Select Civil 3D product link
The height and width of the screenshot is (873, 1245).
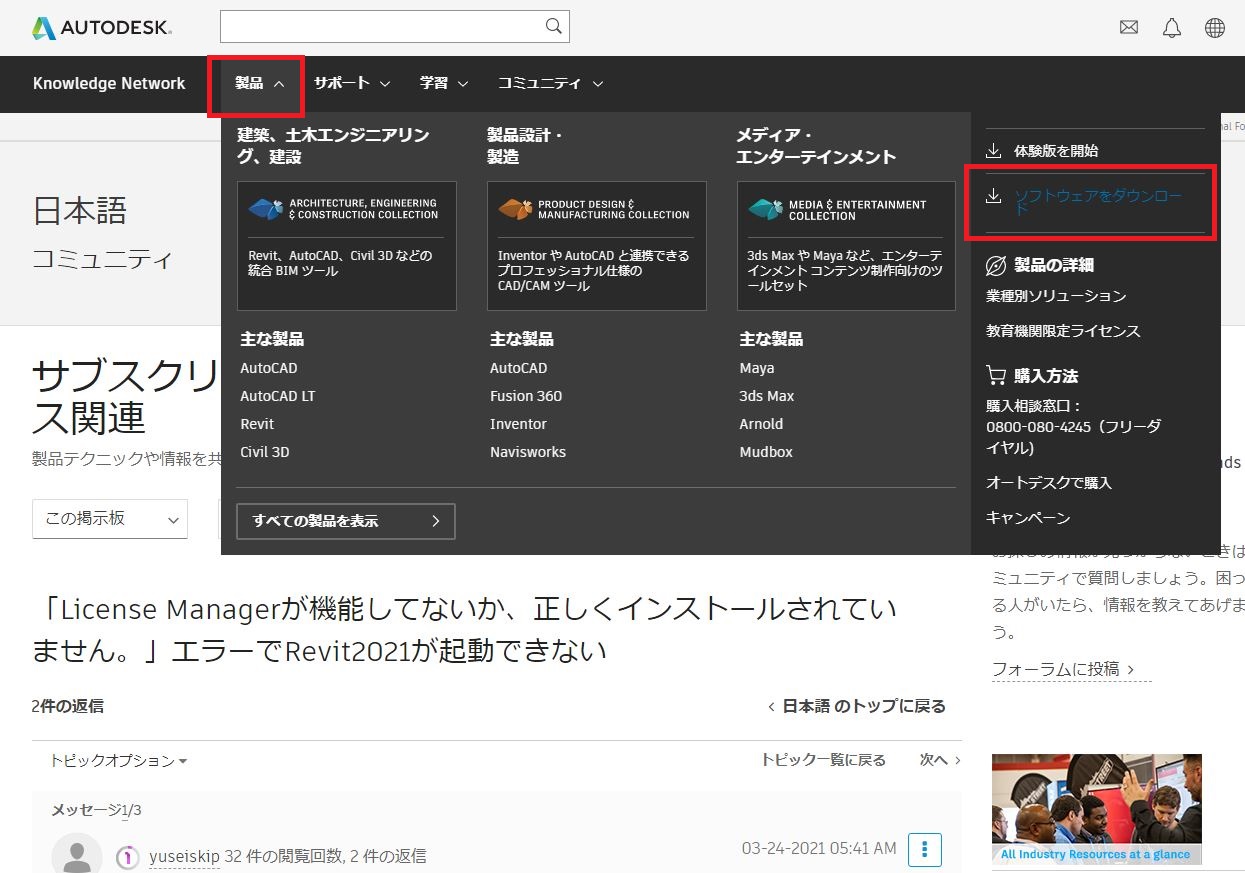(265, 452)
